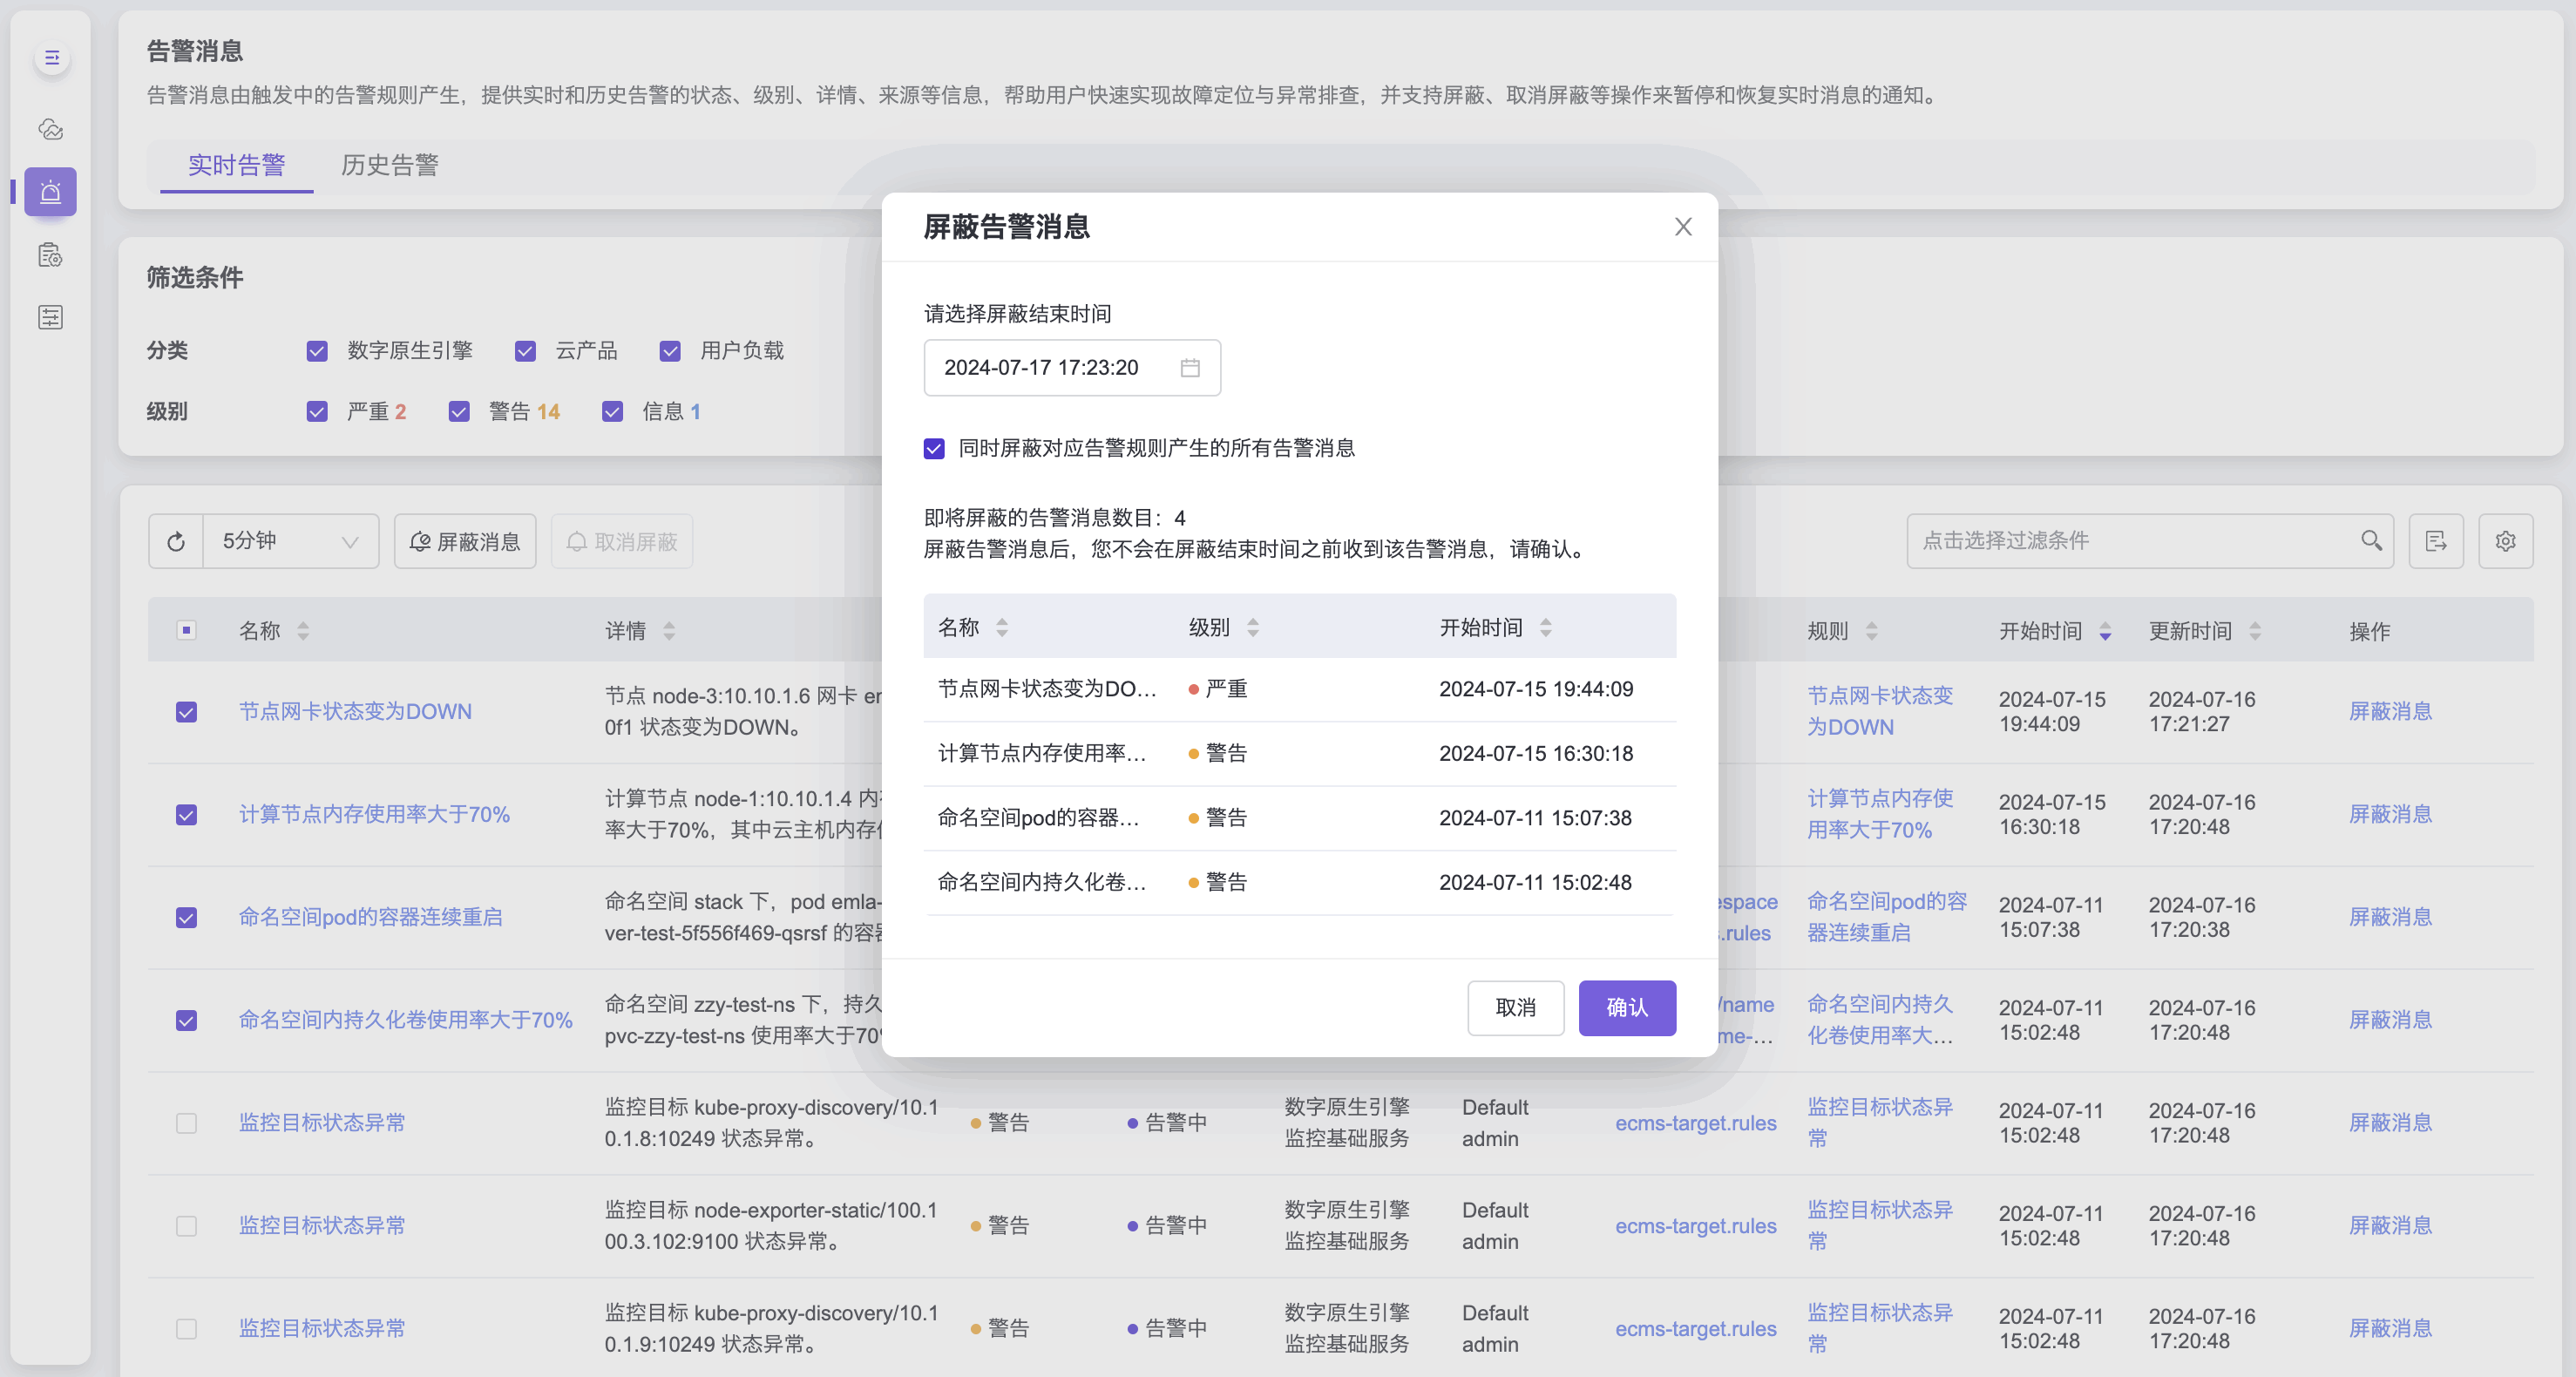Image resolution: width=2576 pixels, height=1377 pixels.
Task: Uncheck 'also mask rule alerts' checkbox in dialog
Action: point(934,449)
